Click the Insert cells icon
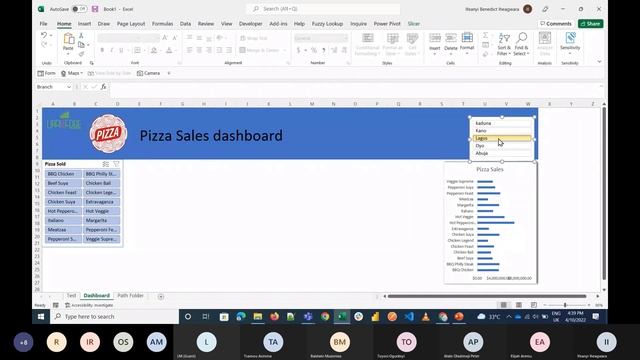This screenshot has width=640, height=360. pyautogui.click(x=435, y=38)
